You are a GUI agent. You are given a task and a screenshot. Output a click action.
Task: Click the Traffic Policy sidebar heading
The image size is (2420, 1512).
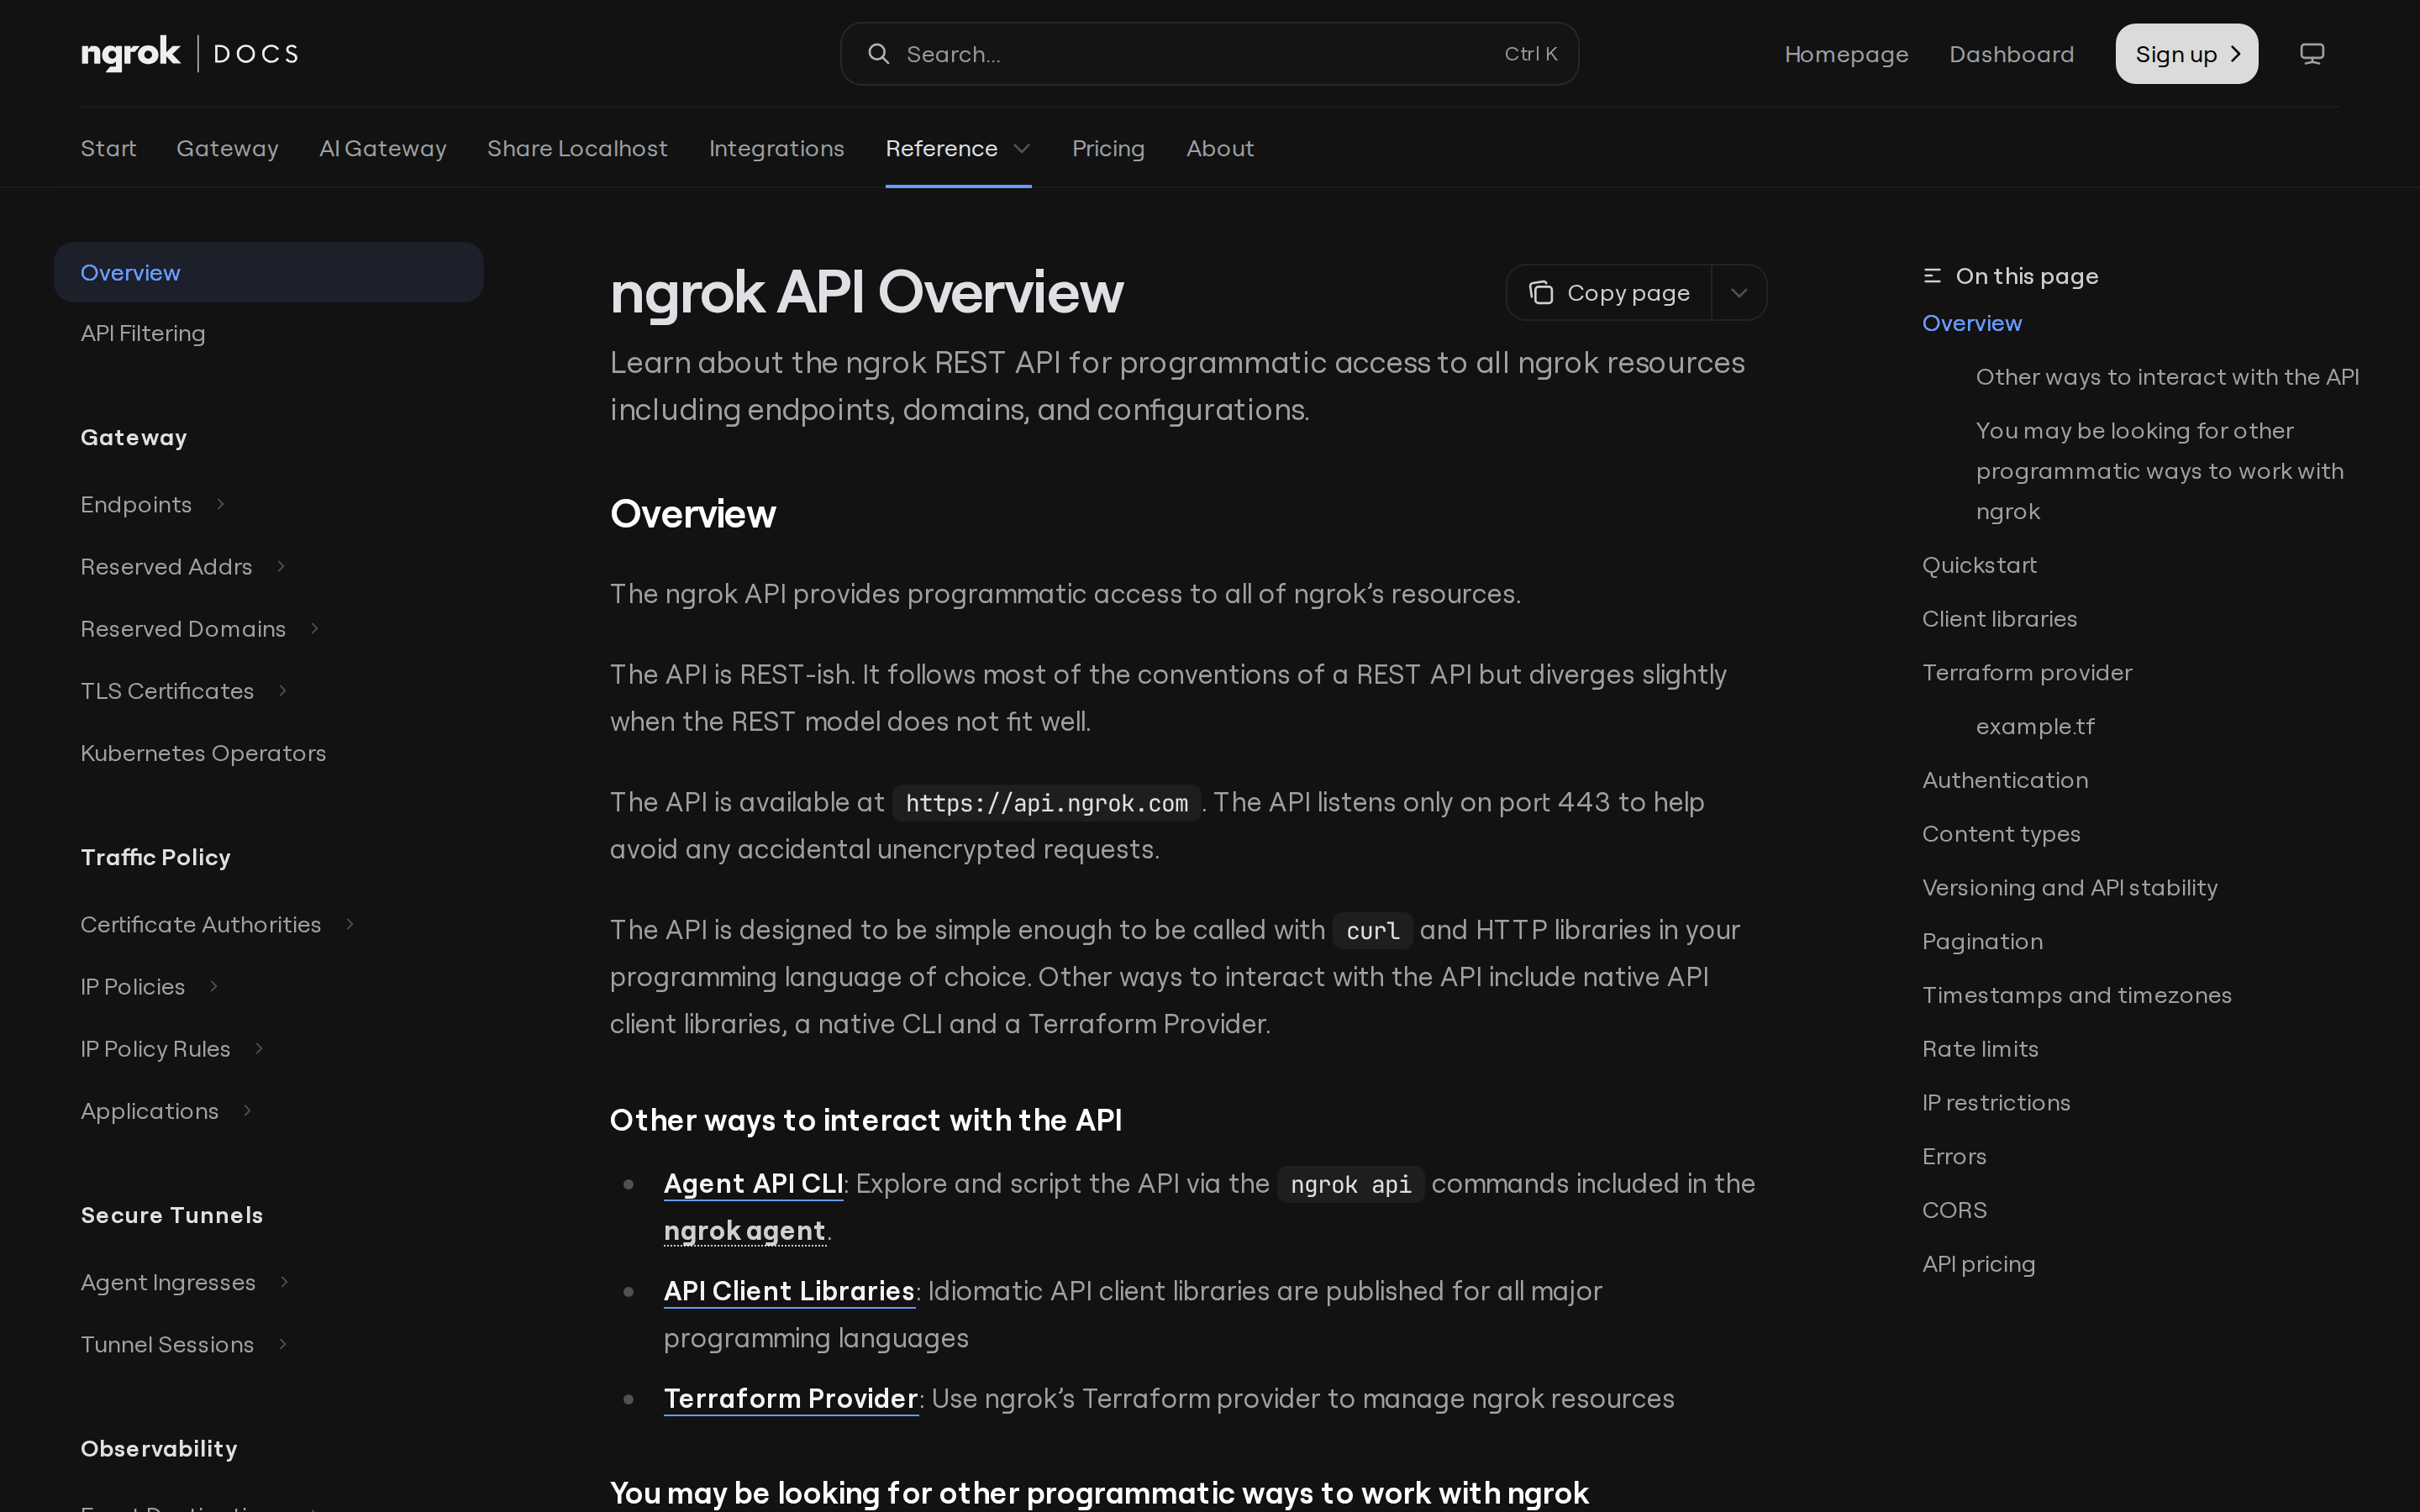click(x=155, y=858)
